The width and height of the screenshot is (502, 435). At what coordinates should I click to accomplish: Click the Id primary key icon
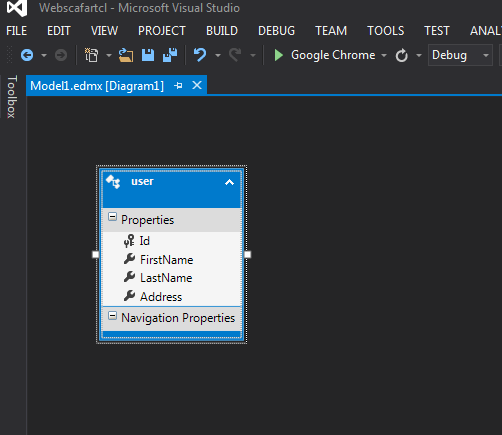click(129, 241)
